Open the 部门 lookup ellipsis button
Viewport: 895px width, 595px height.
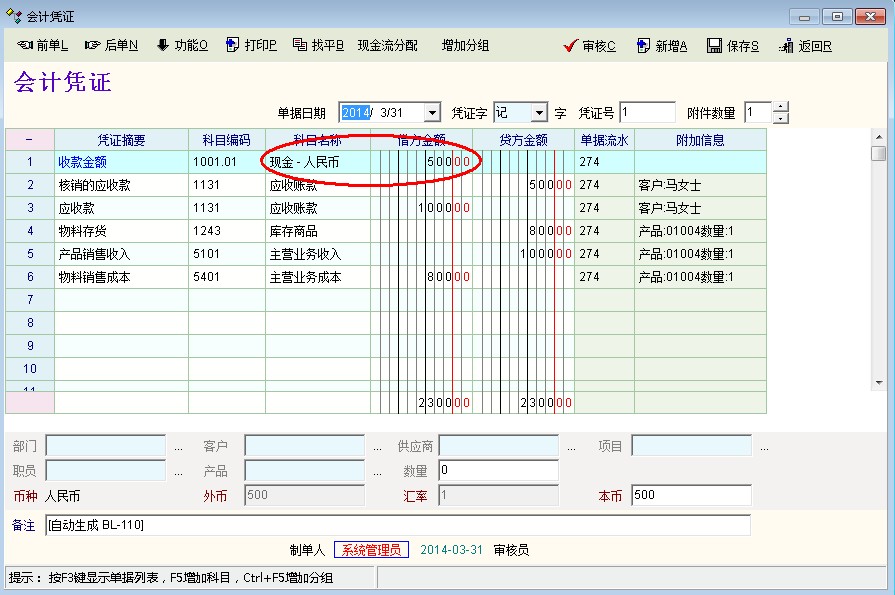(178, 447)
